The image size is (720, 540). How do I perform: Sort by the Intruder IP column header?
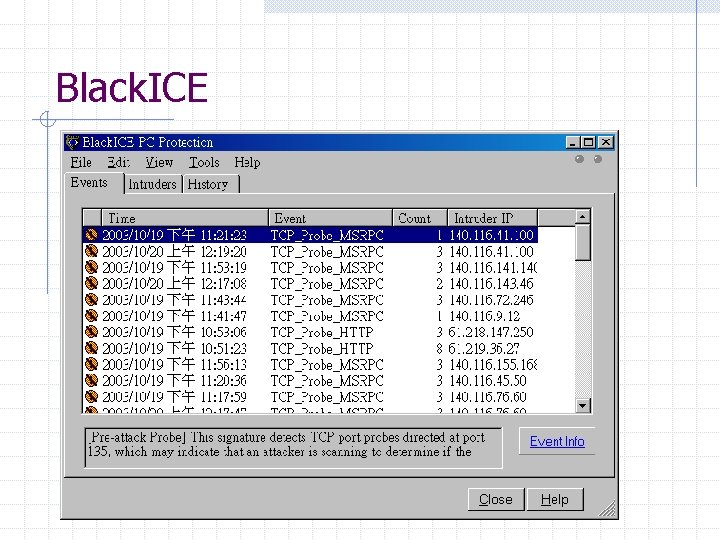click(x=492, y=218)
